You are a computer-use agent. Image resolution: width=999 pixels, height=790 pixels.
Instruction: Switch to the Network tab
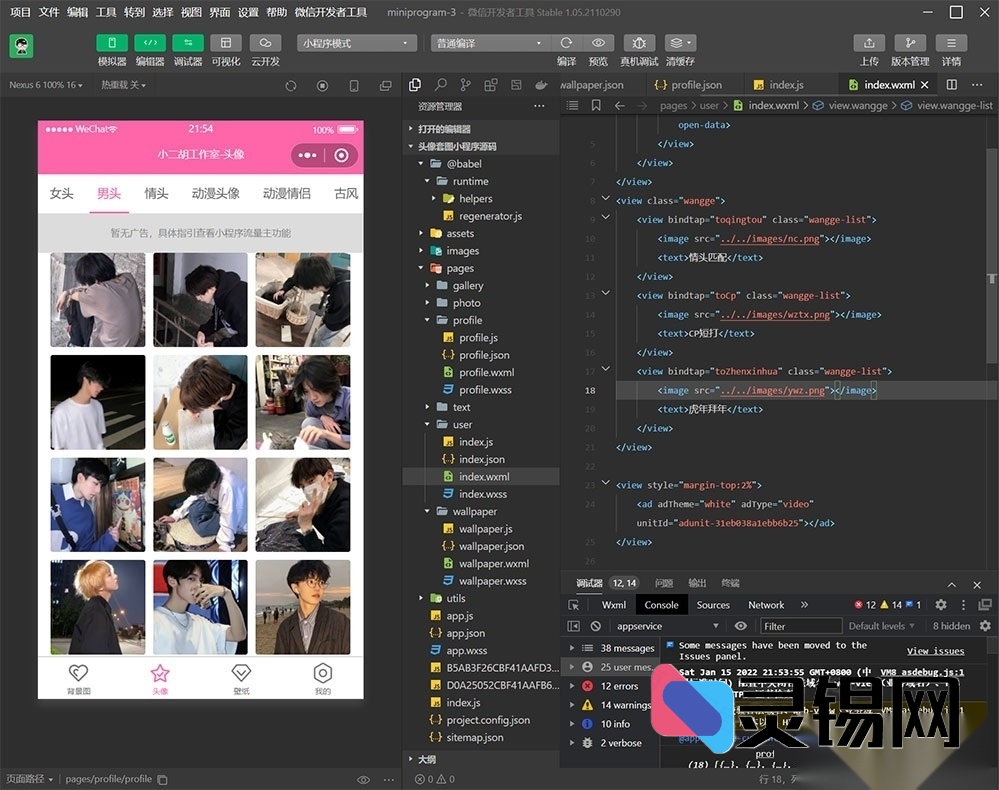pyautogui.click(x=766, y=605)
